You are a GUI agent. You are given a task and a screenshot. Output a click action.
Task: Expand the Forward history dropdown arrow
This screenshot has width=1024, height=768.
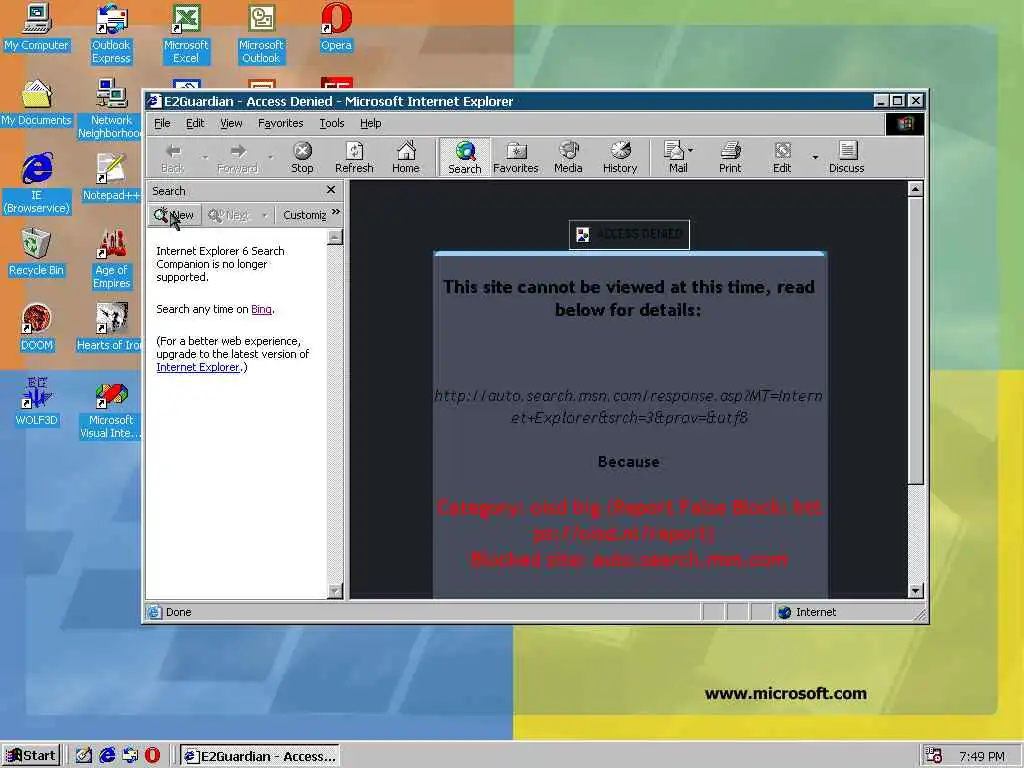tap(270, 157)
